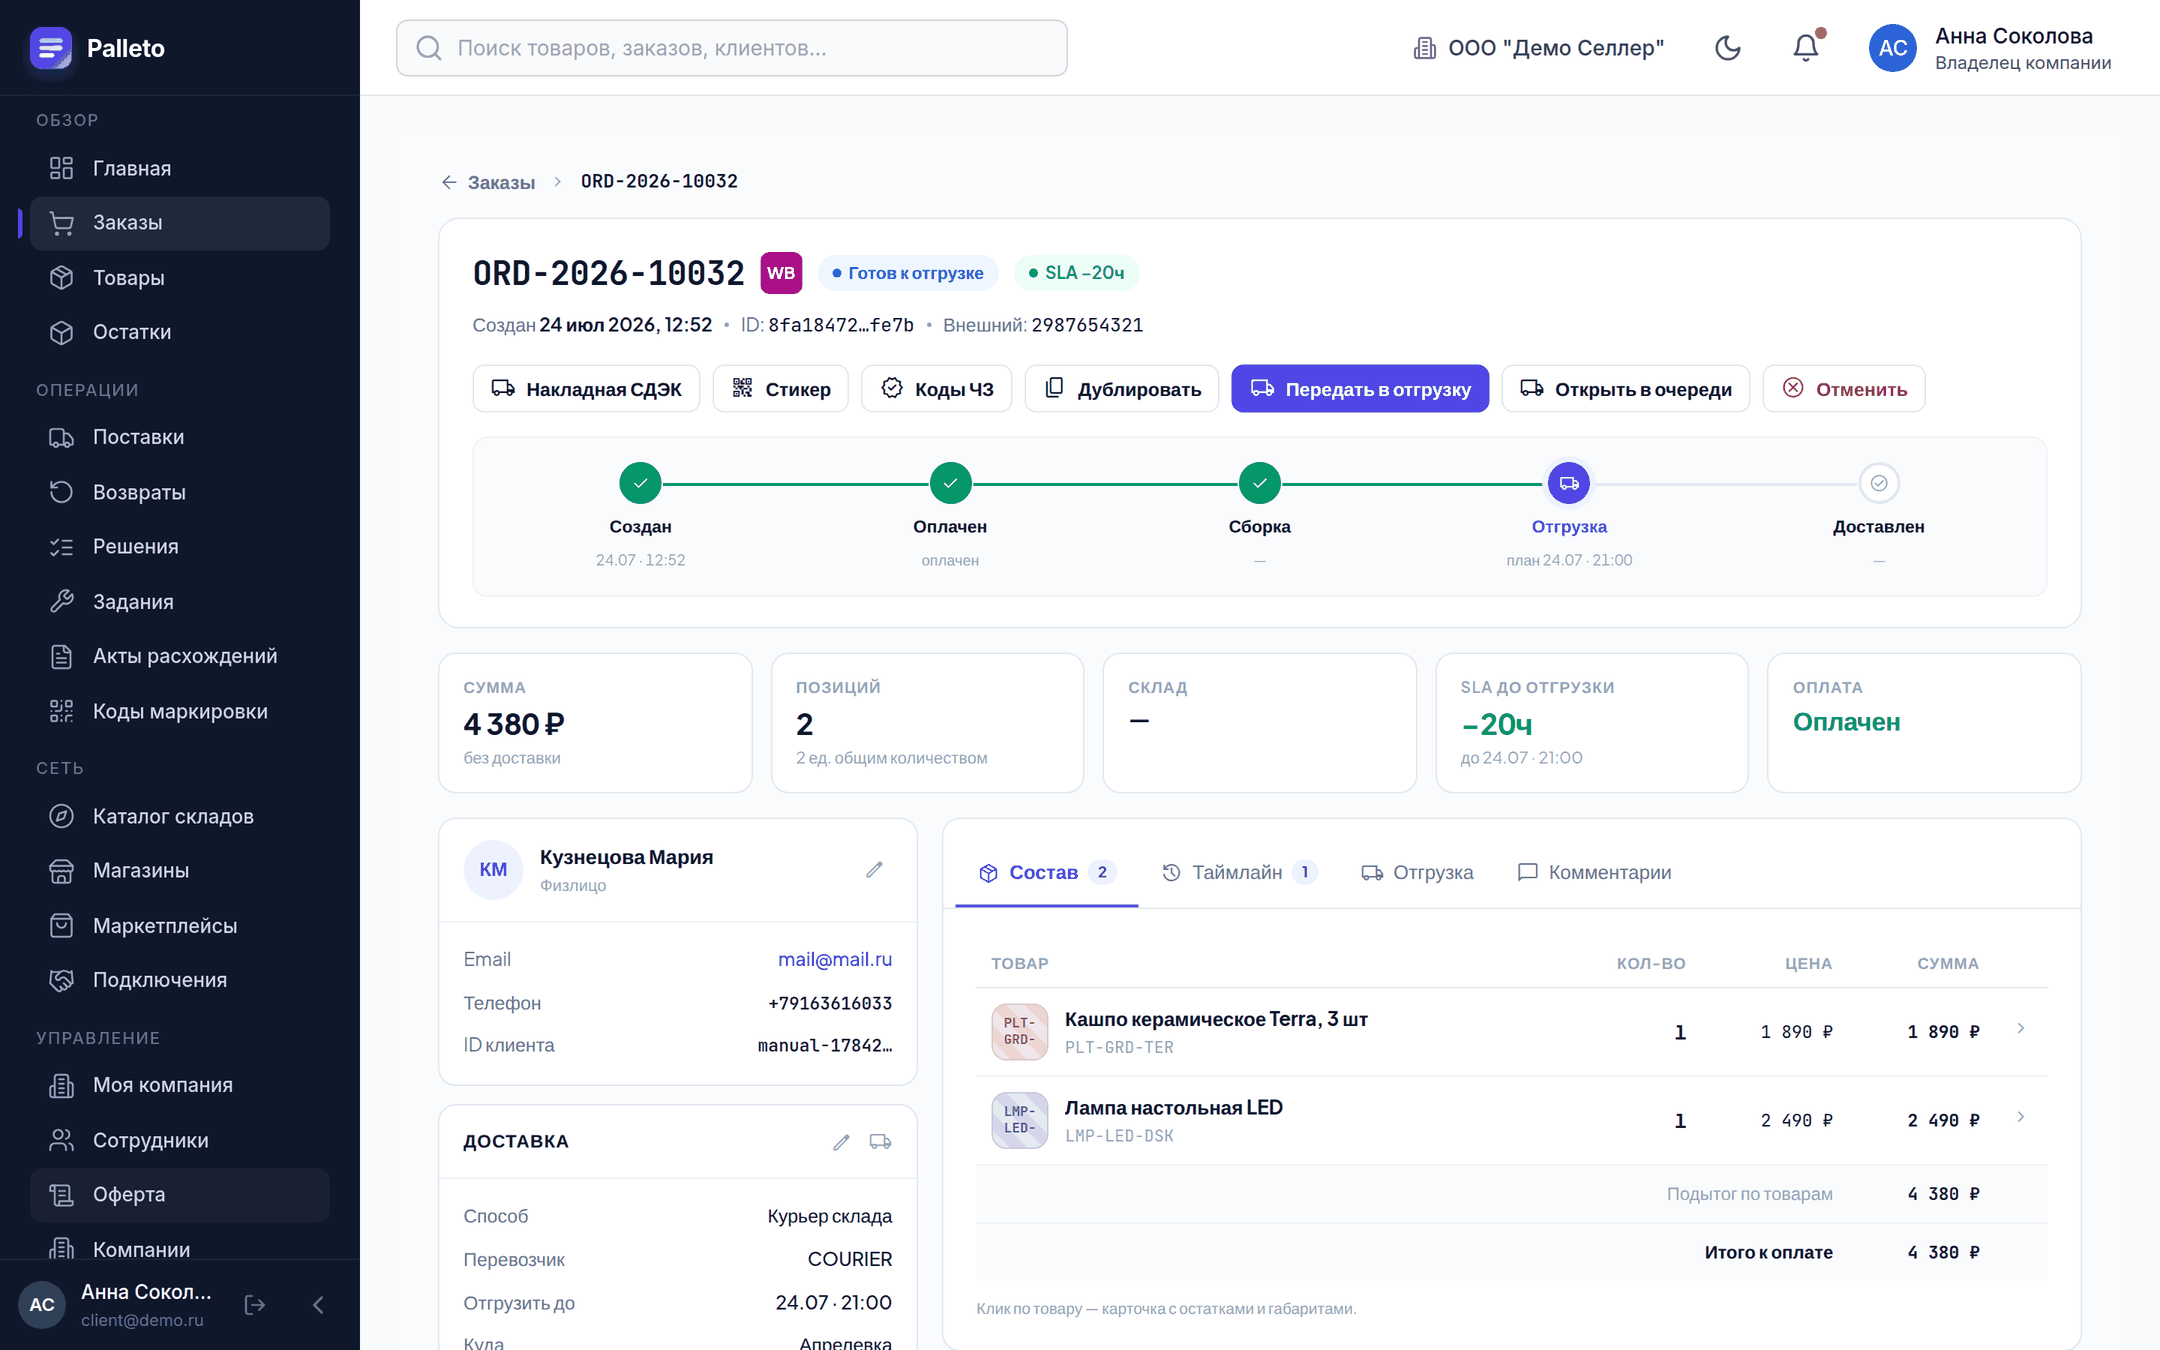Edit delivery details pencil icon
This screenshot has height=1350, width=2160.
tap(841, 1141)
